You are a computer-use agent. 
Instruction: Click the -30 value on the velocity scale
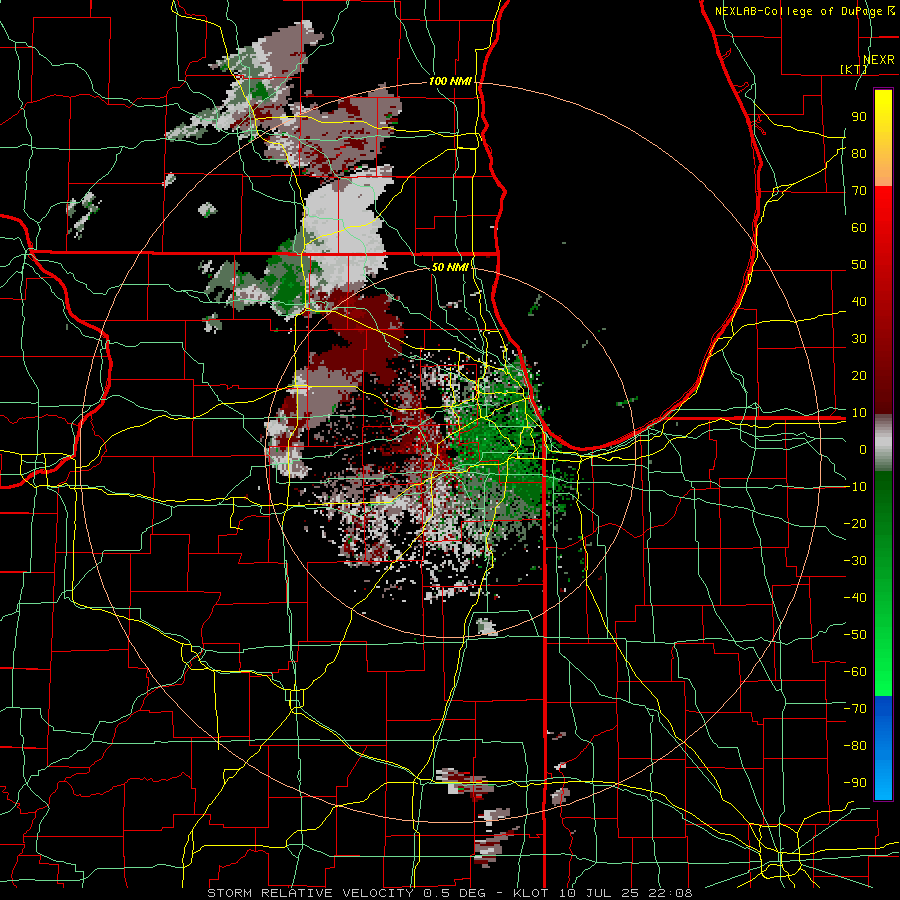click(855, 561)
